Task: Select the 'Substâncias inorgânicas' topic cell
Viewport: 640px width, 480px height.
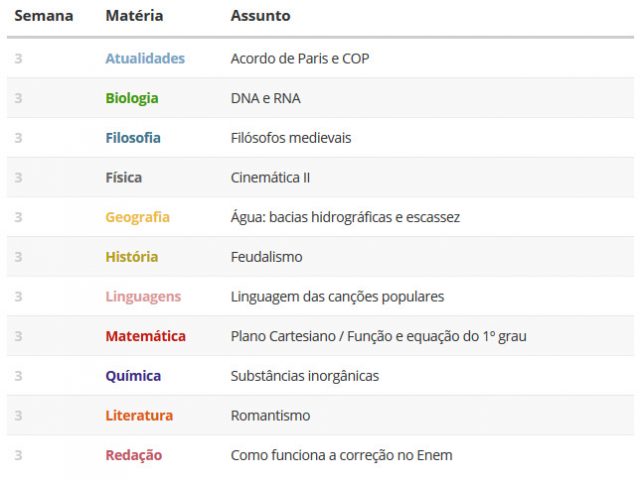Action: [x=305, y=376]
